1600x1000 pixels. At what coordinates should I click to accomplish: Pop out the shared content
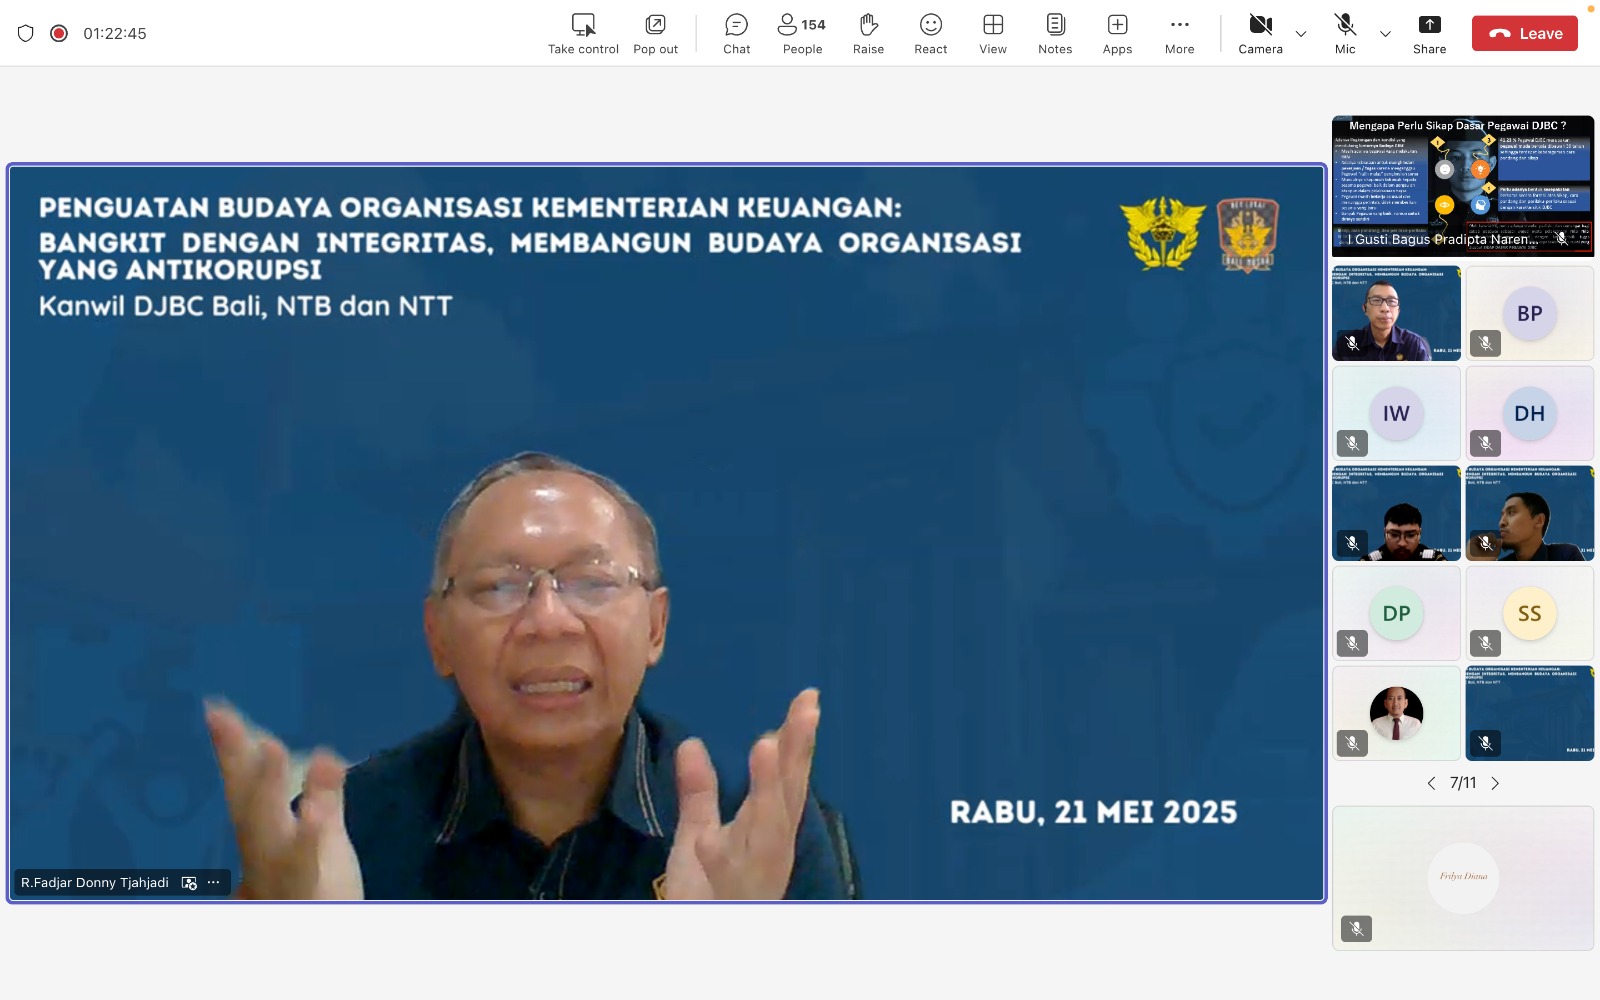pos(655,31)
